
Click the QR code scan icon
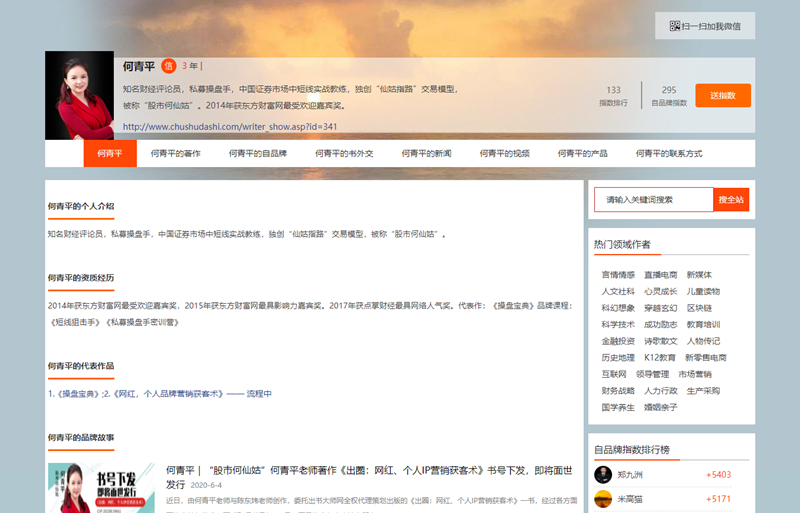tap(675, 26)
